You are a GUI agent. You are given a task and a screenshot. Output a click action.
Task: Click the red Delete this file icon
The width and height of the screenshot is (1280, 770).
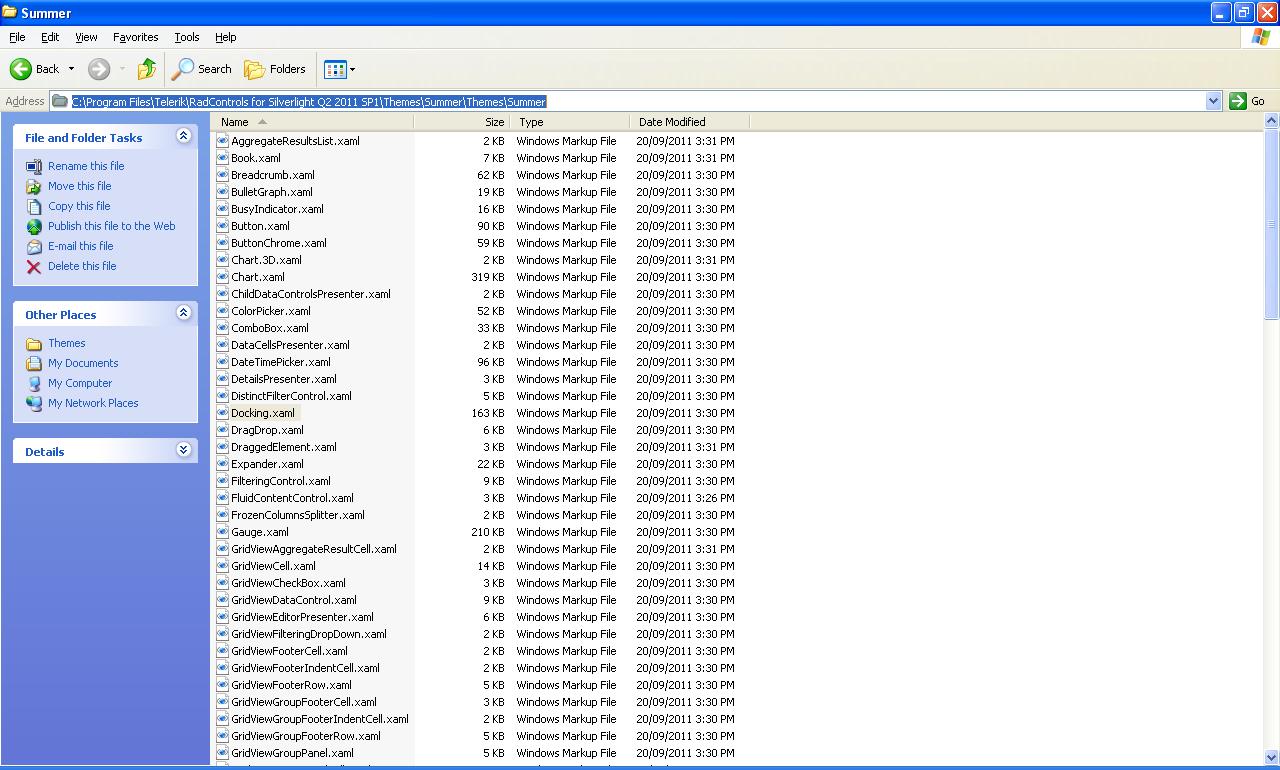tap(34, 266)
